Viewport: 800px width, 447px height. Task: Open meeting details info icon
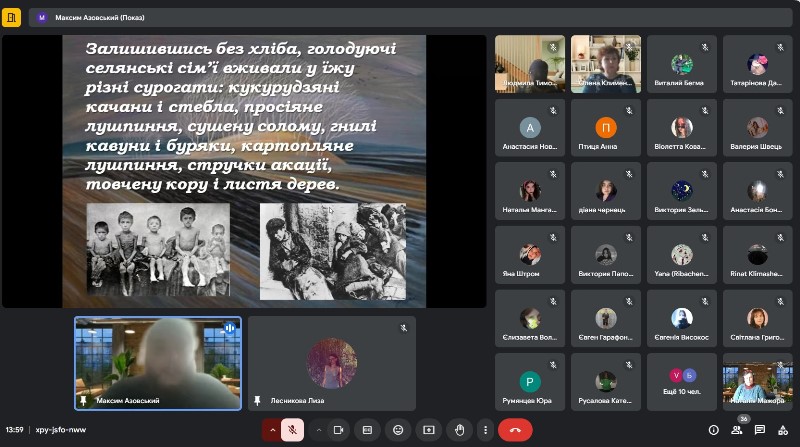tap(714, 430)
